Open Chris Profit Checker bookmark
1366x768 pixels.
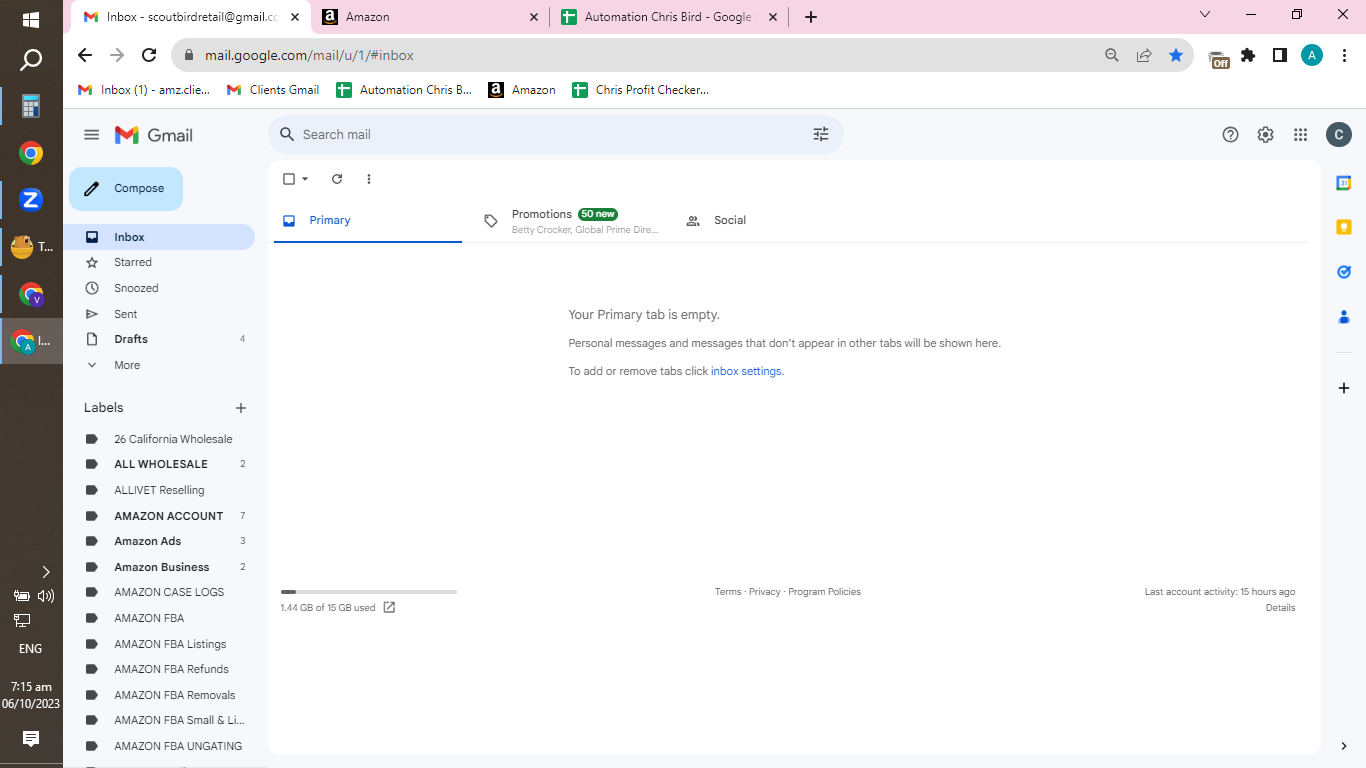(x=640, y=90)
